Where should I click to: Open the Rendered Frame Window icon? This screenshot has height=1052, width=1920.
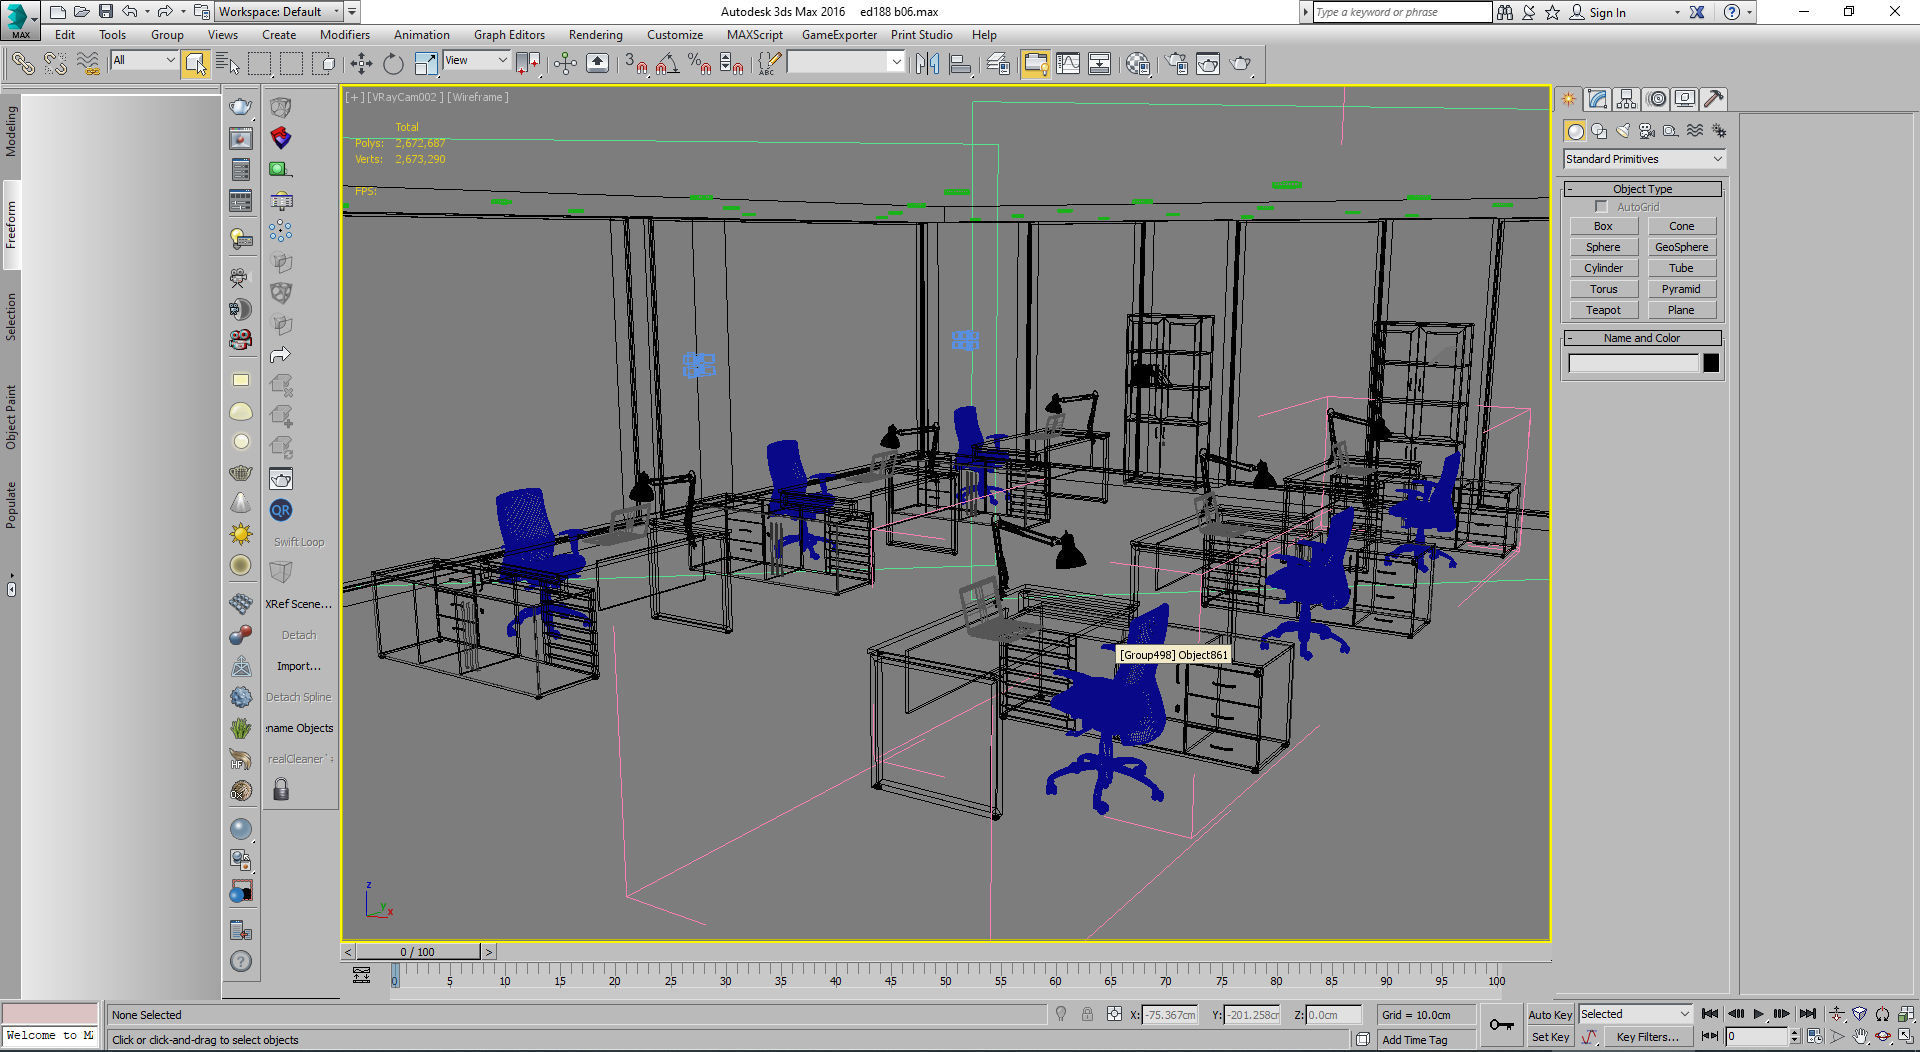point(1208,64)
